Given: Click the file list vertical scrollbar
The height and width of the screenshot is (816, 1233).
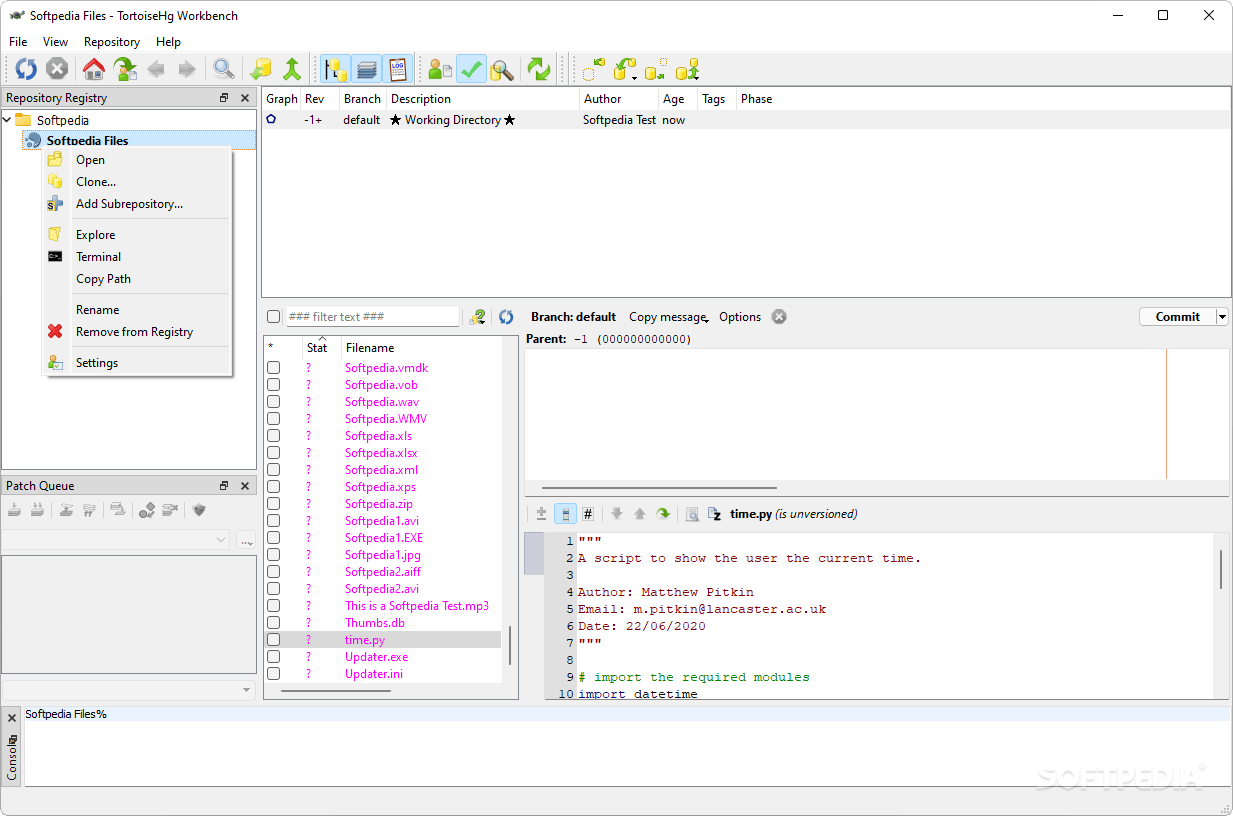Looking at the screenshot, I should pyautogui.click(x=510, y=645).
